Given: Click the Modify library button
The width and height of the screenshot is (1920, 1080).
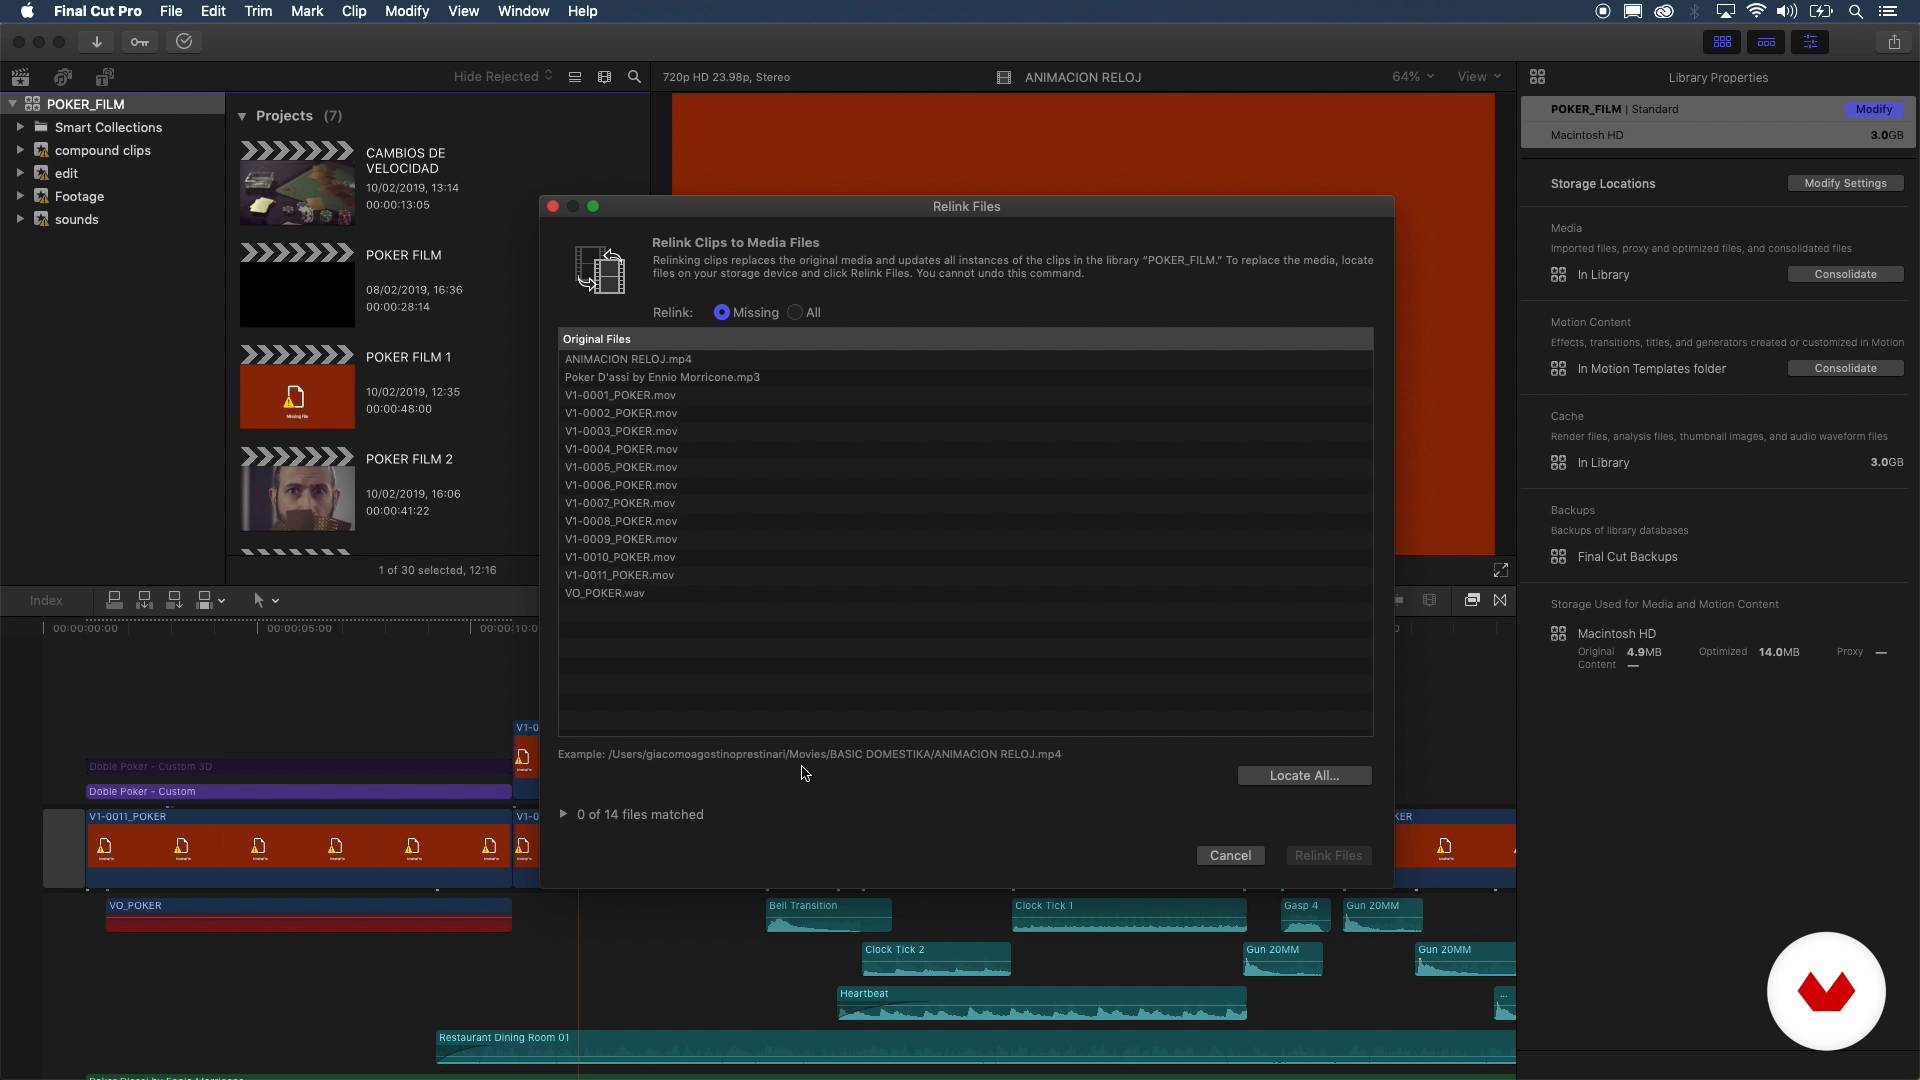Looking at the screenshot, I should 1873,109.
